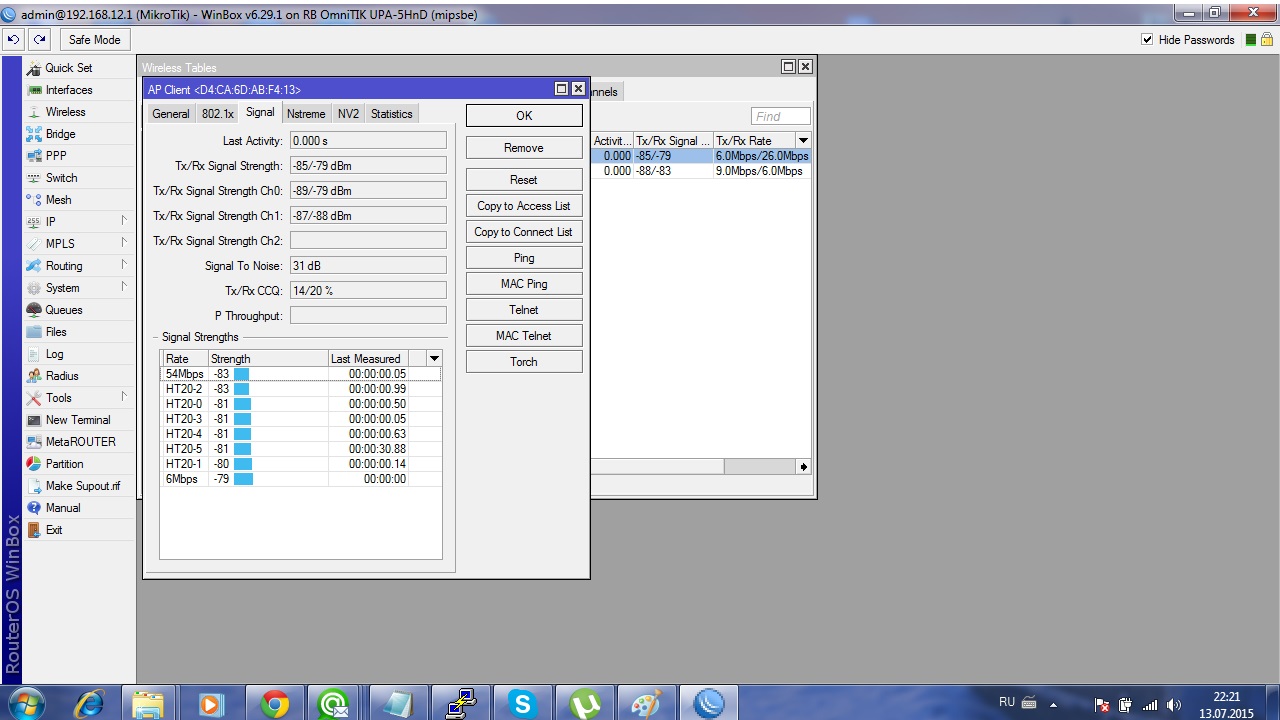
Task: Click the Ping button
Action: (x=524, y=258)
